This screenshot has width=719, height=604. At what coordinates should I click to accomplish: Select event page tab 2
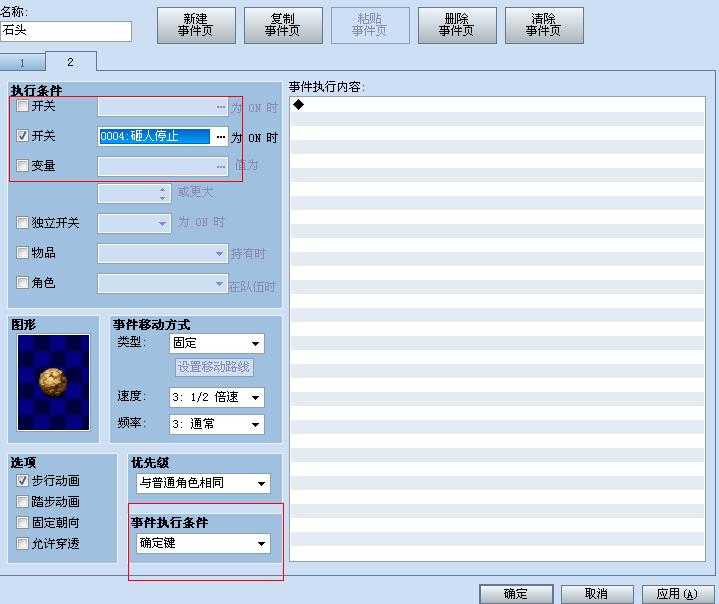pyautogui.click(x=71, y=62)
